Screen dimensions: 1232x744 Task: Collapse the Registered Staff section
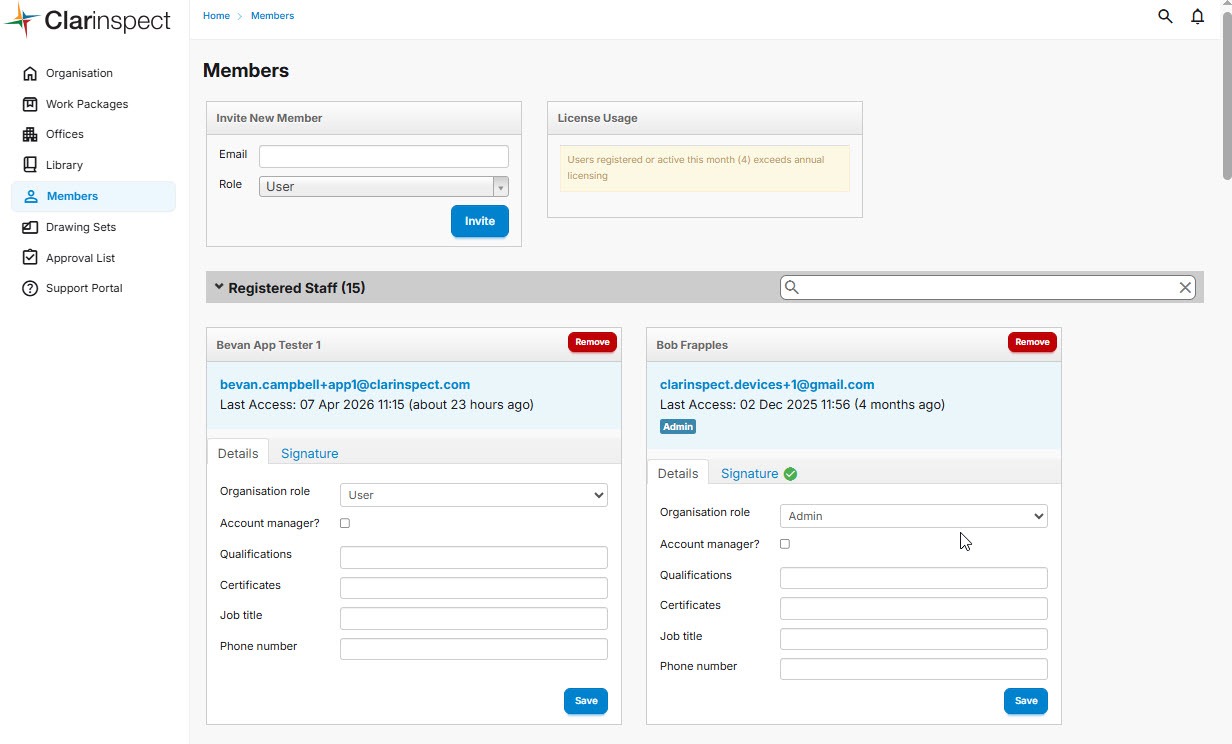219,287
